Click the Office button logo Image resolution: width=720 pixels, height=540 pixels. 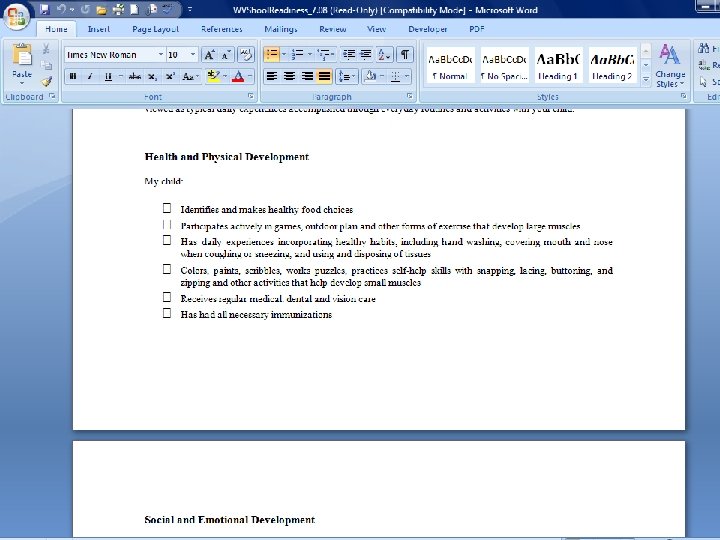[17, 17]
